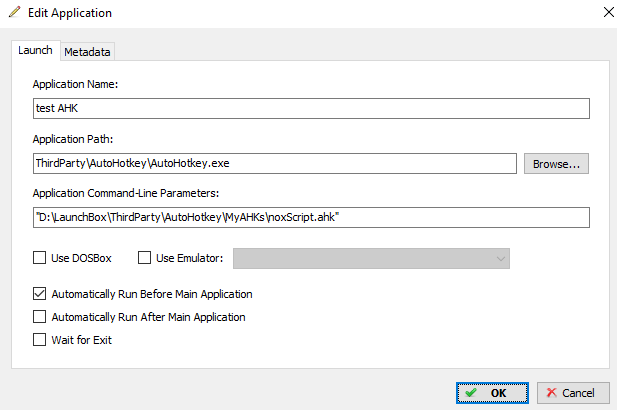Confirm changes with the OK button
The height and width of the screenshot is (410, 617).
pyautogui.click(x=492, y=393)
